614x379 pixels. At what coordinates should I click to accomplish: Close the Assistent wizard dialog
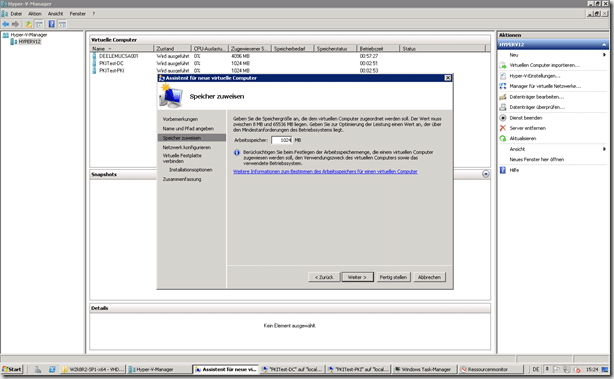click(448, 78)
